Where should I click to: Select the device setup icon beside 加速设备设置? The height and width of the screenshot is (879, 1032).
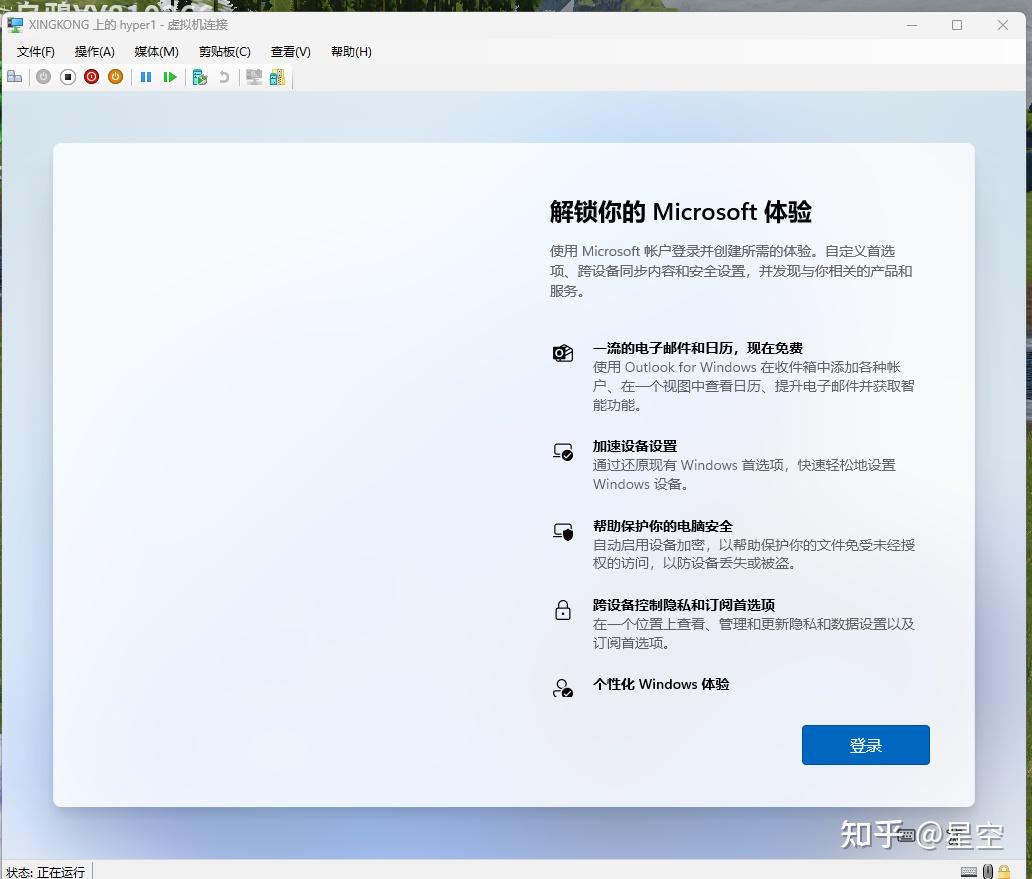[562, 451]
